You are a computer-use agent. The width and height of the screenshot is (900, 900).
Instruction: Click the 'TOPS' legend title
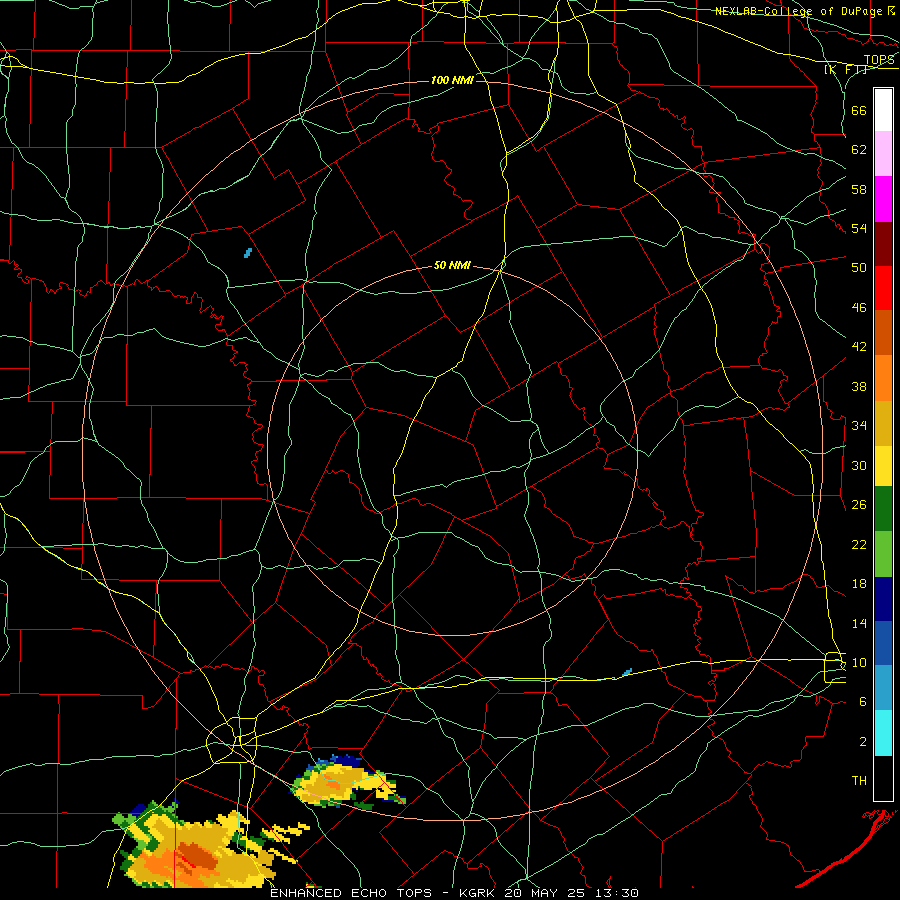(879, 60)
